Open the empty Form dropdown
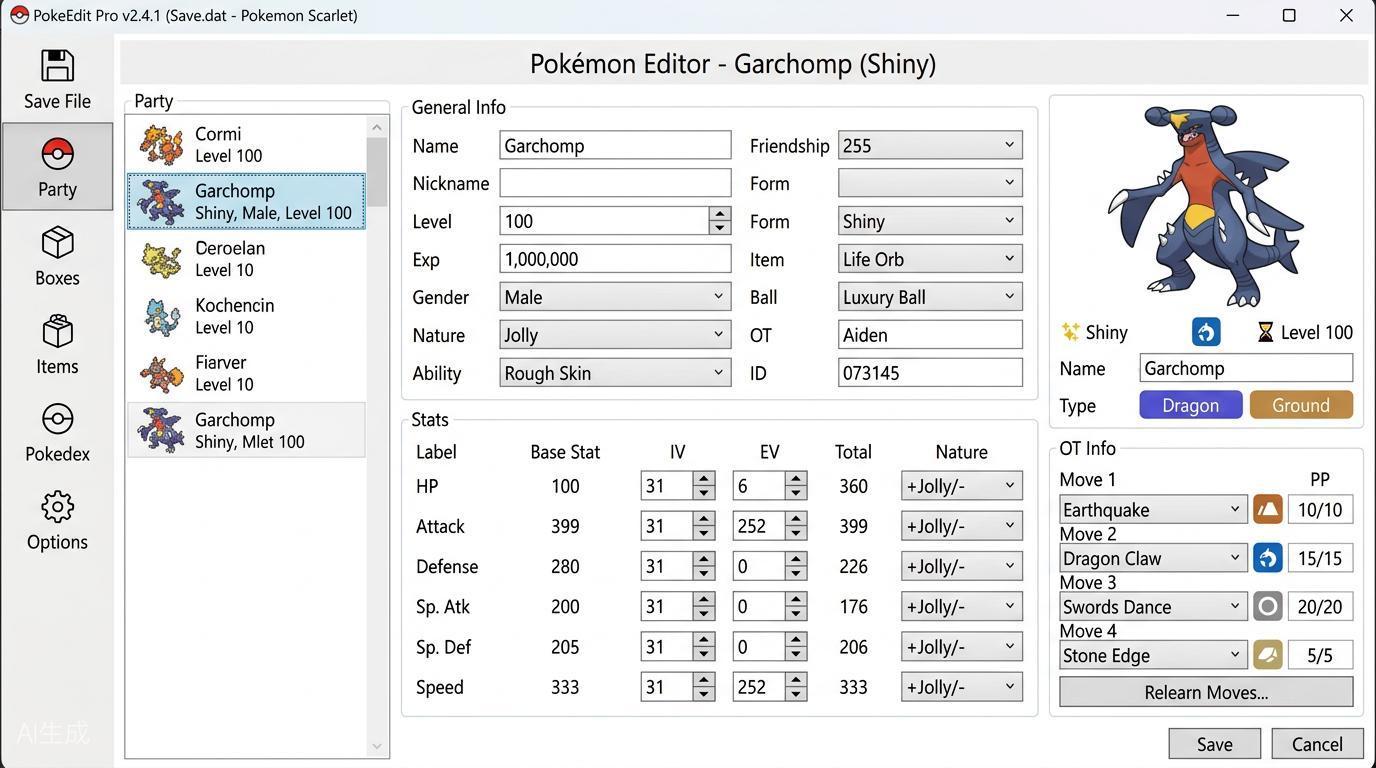The height and width of the screenshot is (768, 1376). tap(930, 183)
